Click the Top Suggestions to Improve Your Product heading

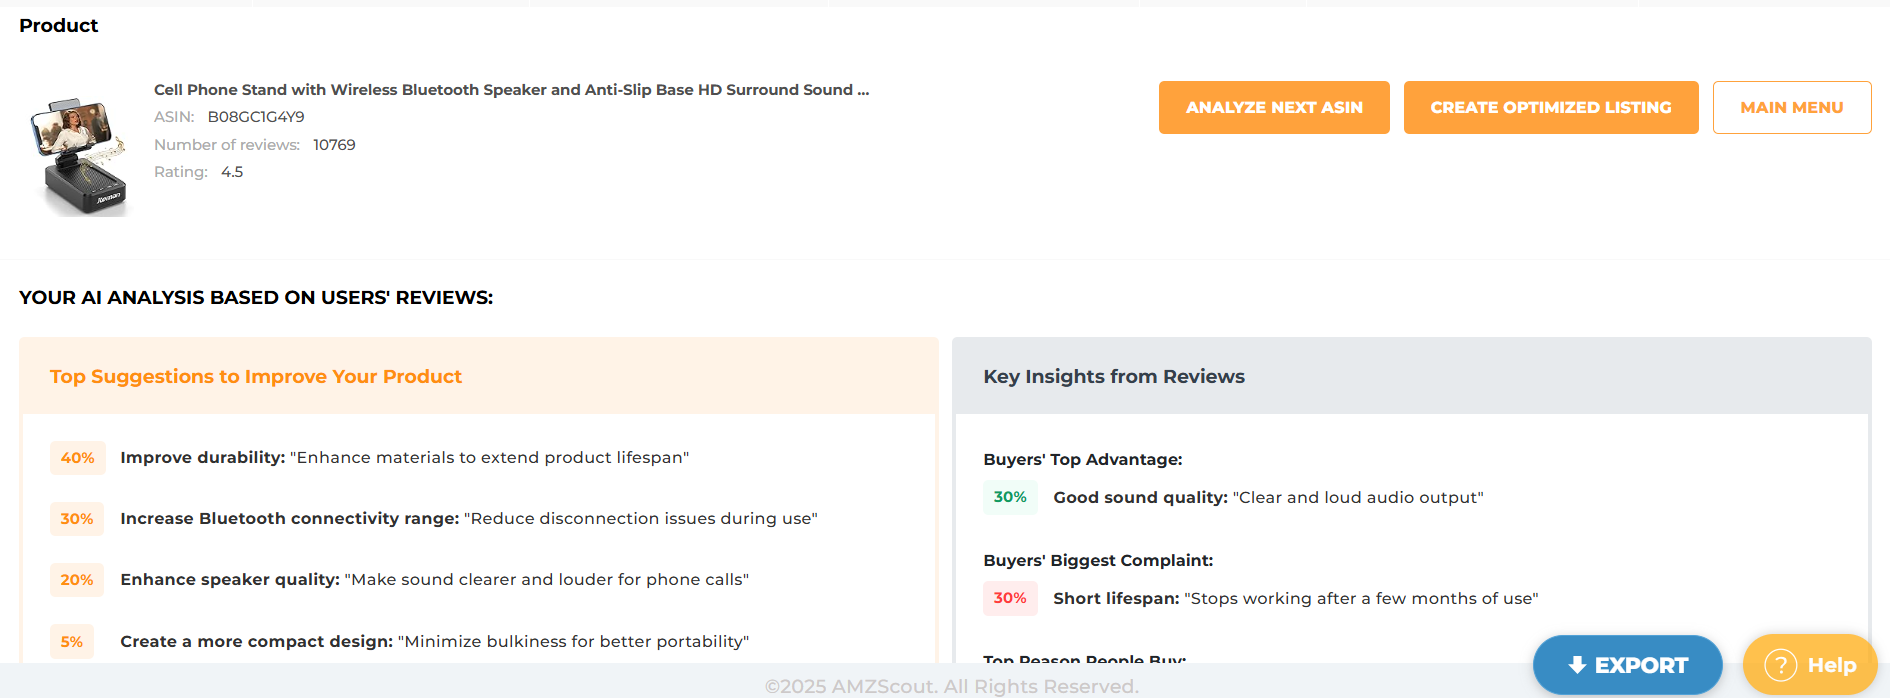point(255,376)
